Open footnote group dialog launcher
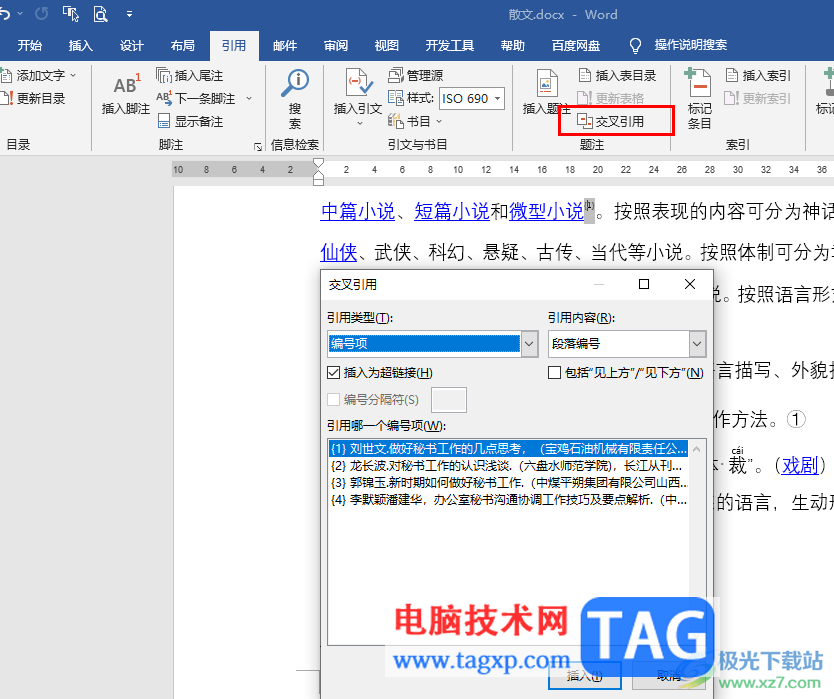 pos(258,147)
